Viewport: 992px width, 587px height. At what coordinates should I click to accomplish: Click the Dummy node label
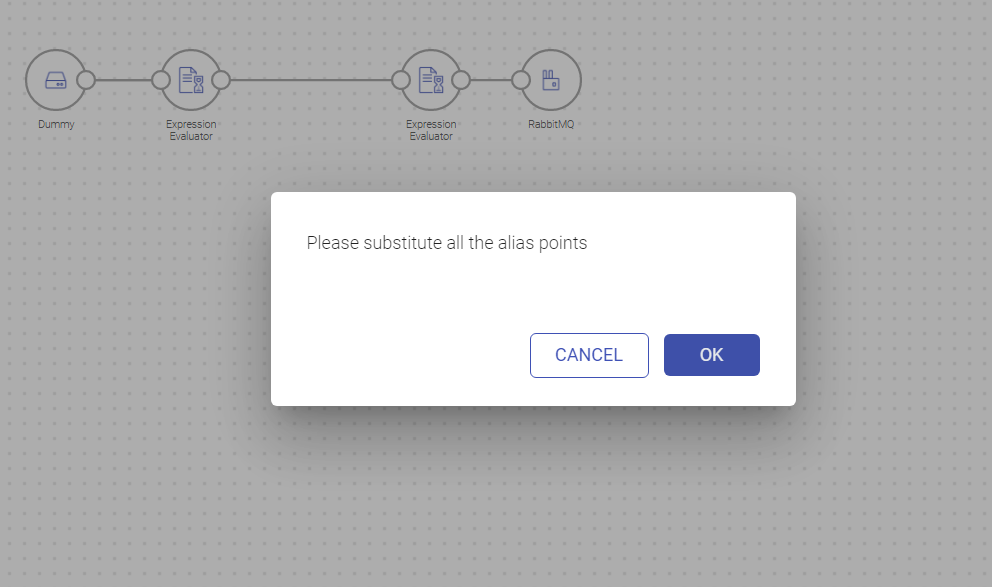coord(56,124)
